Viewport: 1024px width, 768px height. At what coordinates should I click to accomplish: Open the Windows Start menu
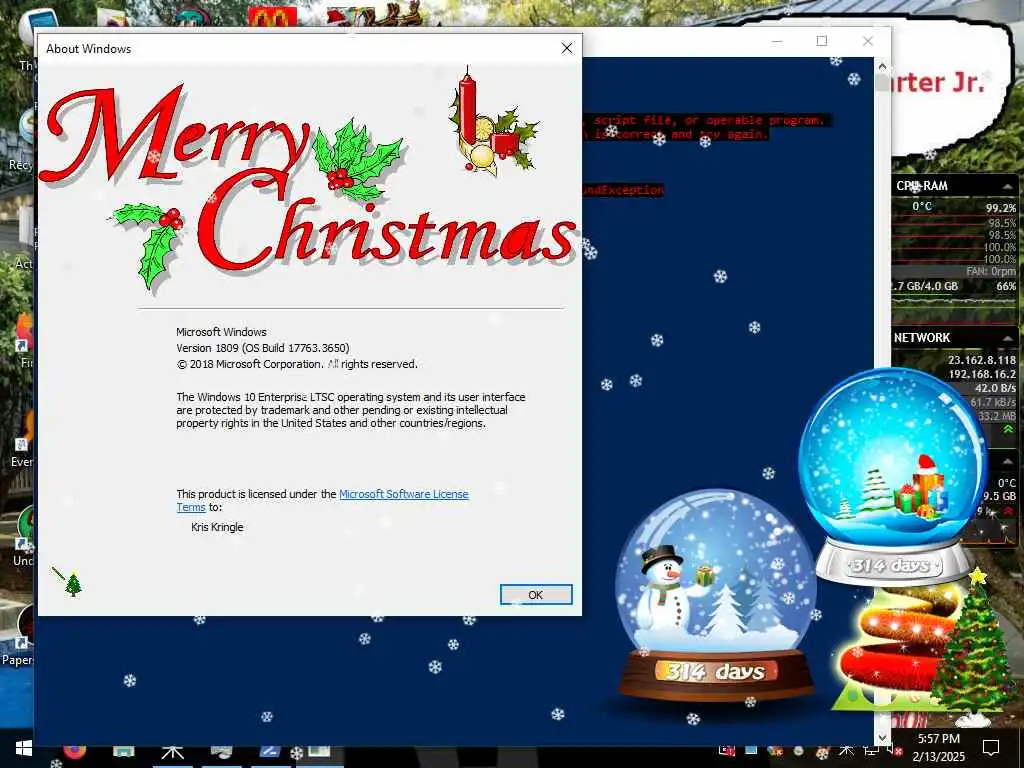tap(24, 749)
